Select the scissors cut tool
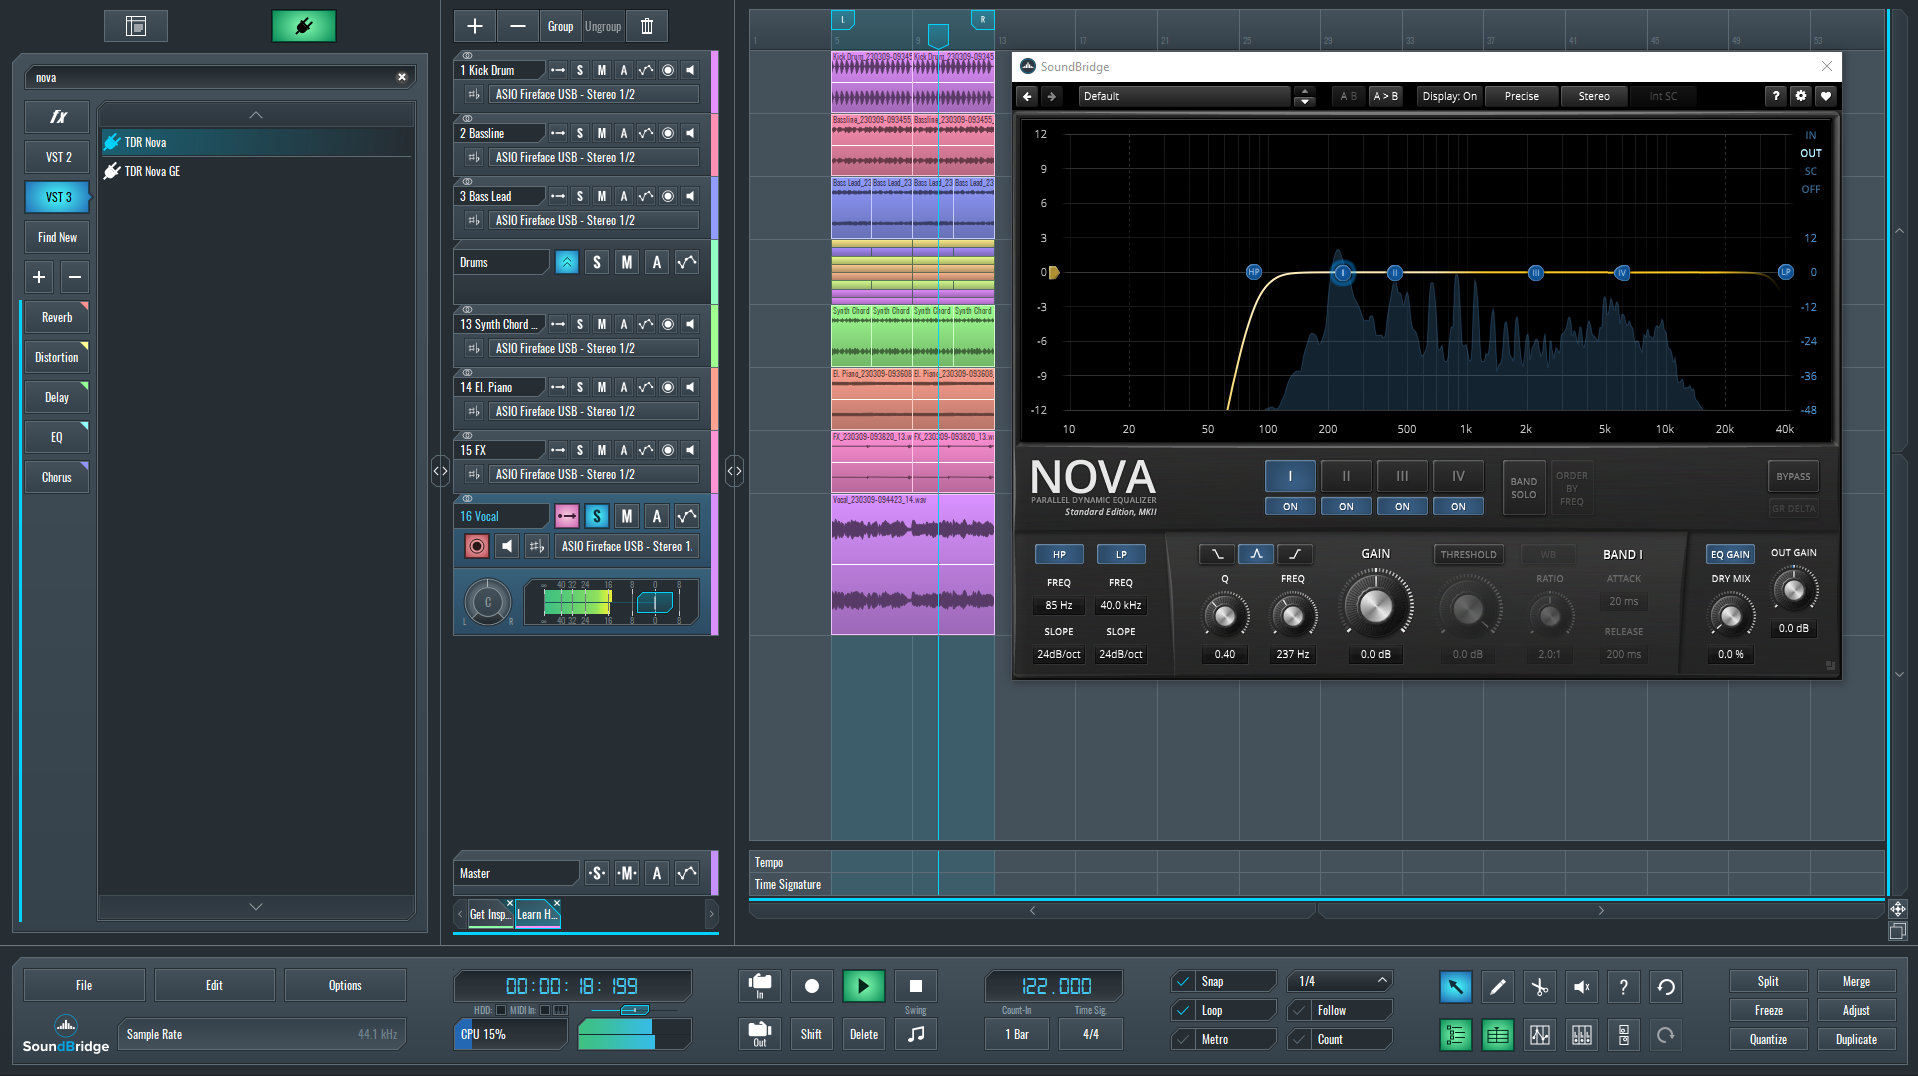The image size is (1918, 1076). (x=1539, y=987)
